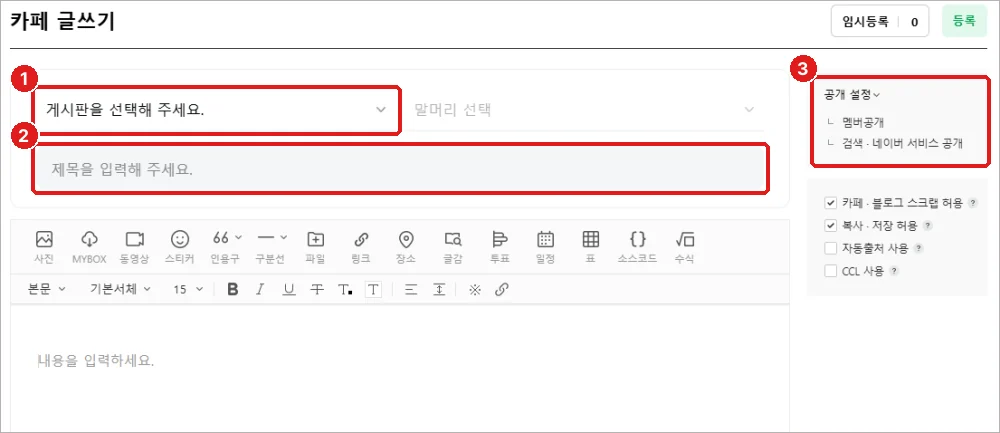Open special characters picker
Screen dimensions: 1000x433
click(474, 290)
